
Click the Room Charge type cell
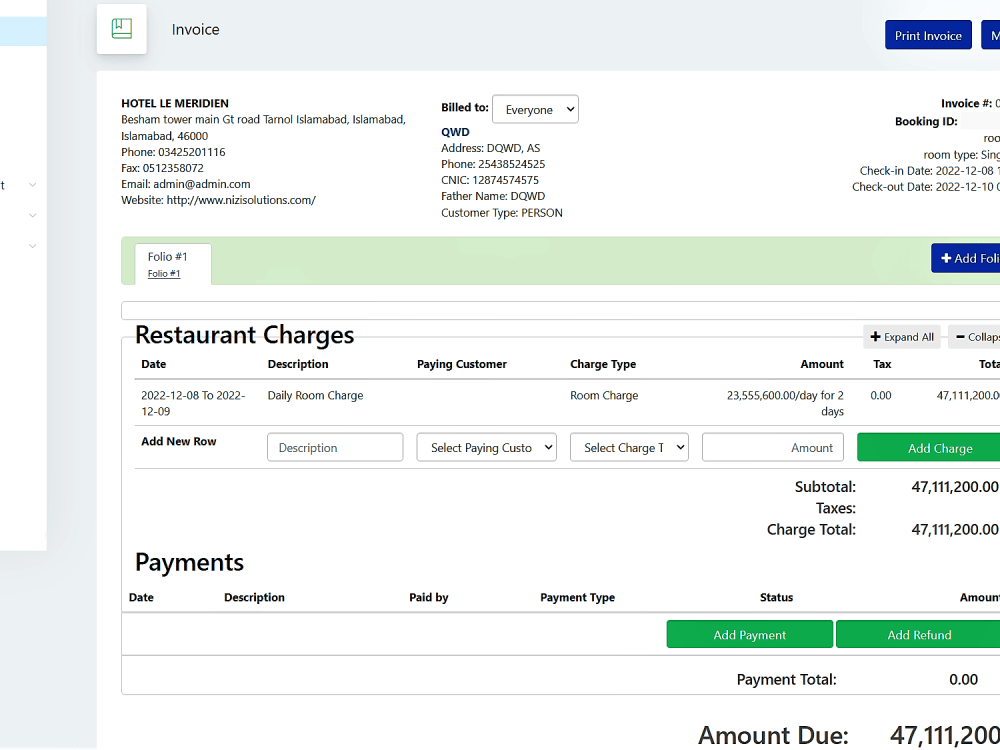[x=604, y=395]
